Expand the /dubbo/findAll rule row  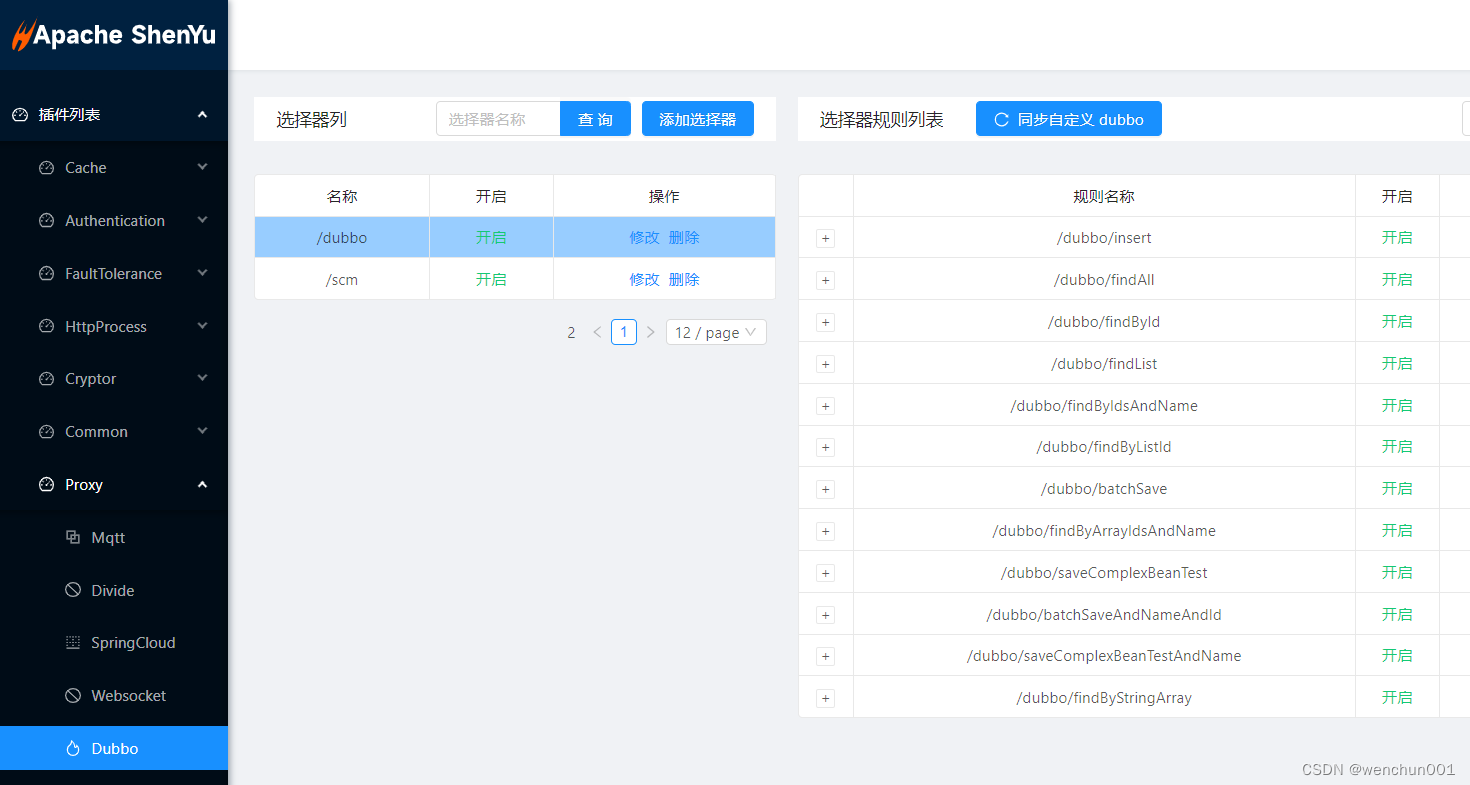tap(825, 280)
